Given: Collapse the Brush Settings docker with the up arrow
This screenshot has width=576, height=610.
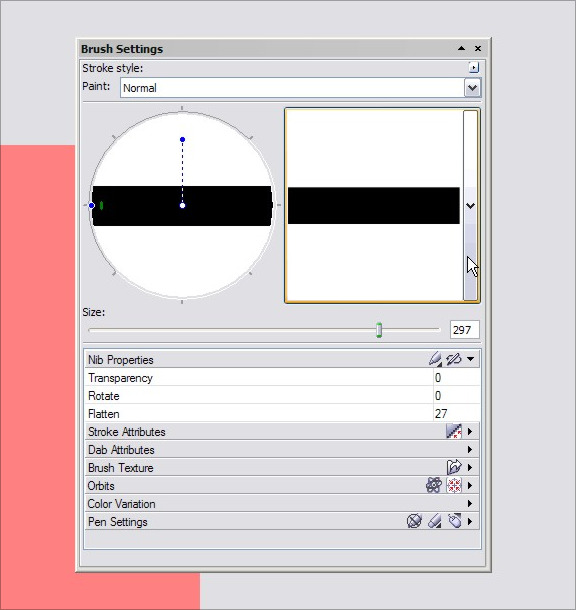Looking at the screenshot, I should coord(462,48).
